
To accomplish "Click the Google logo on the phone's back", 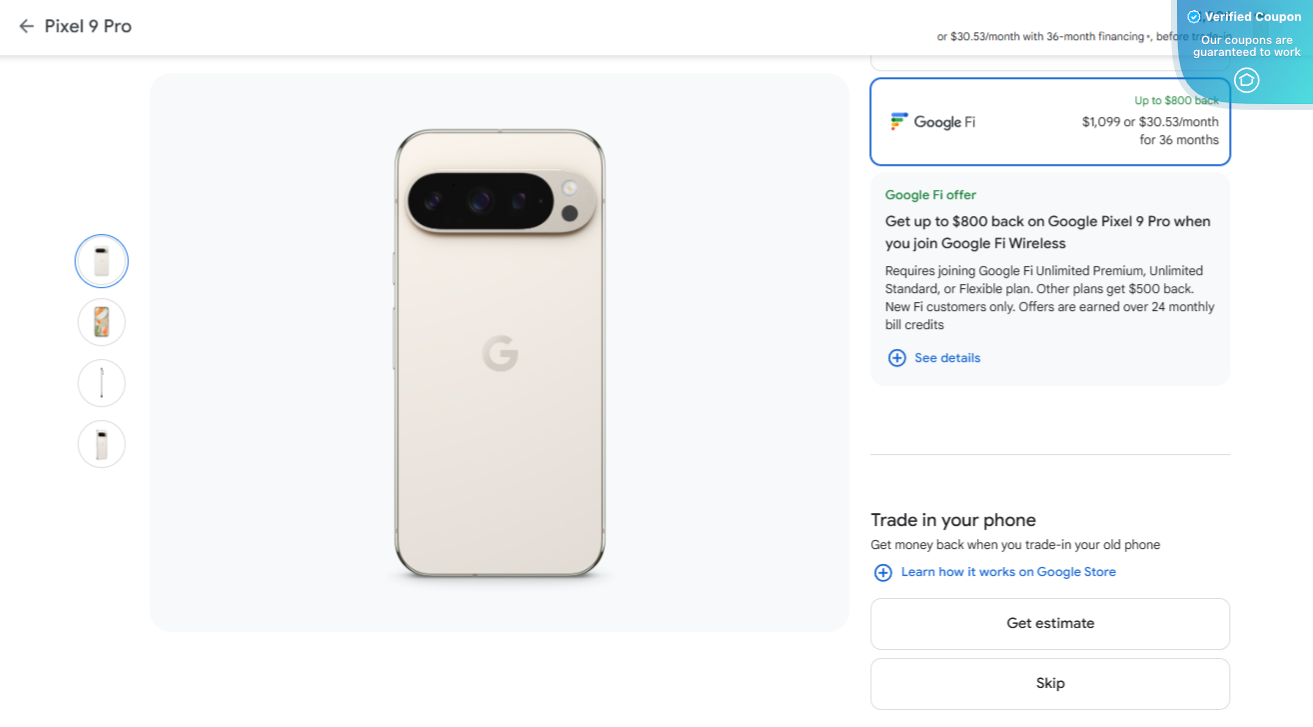I will point(500,355).
